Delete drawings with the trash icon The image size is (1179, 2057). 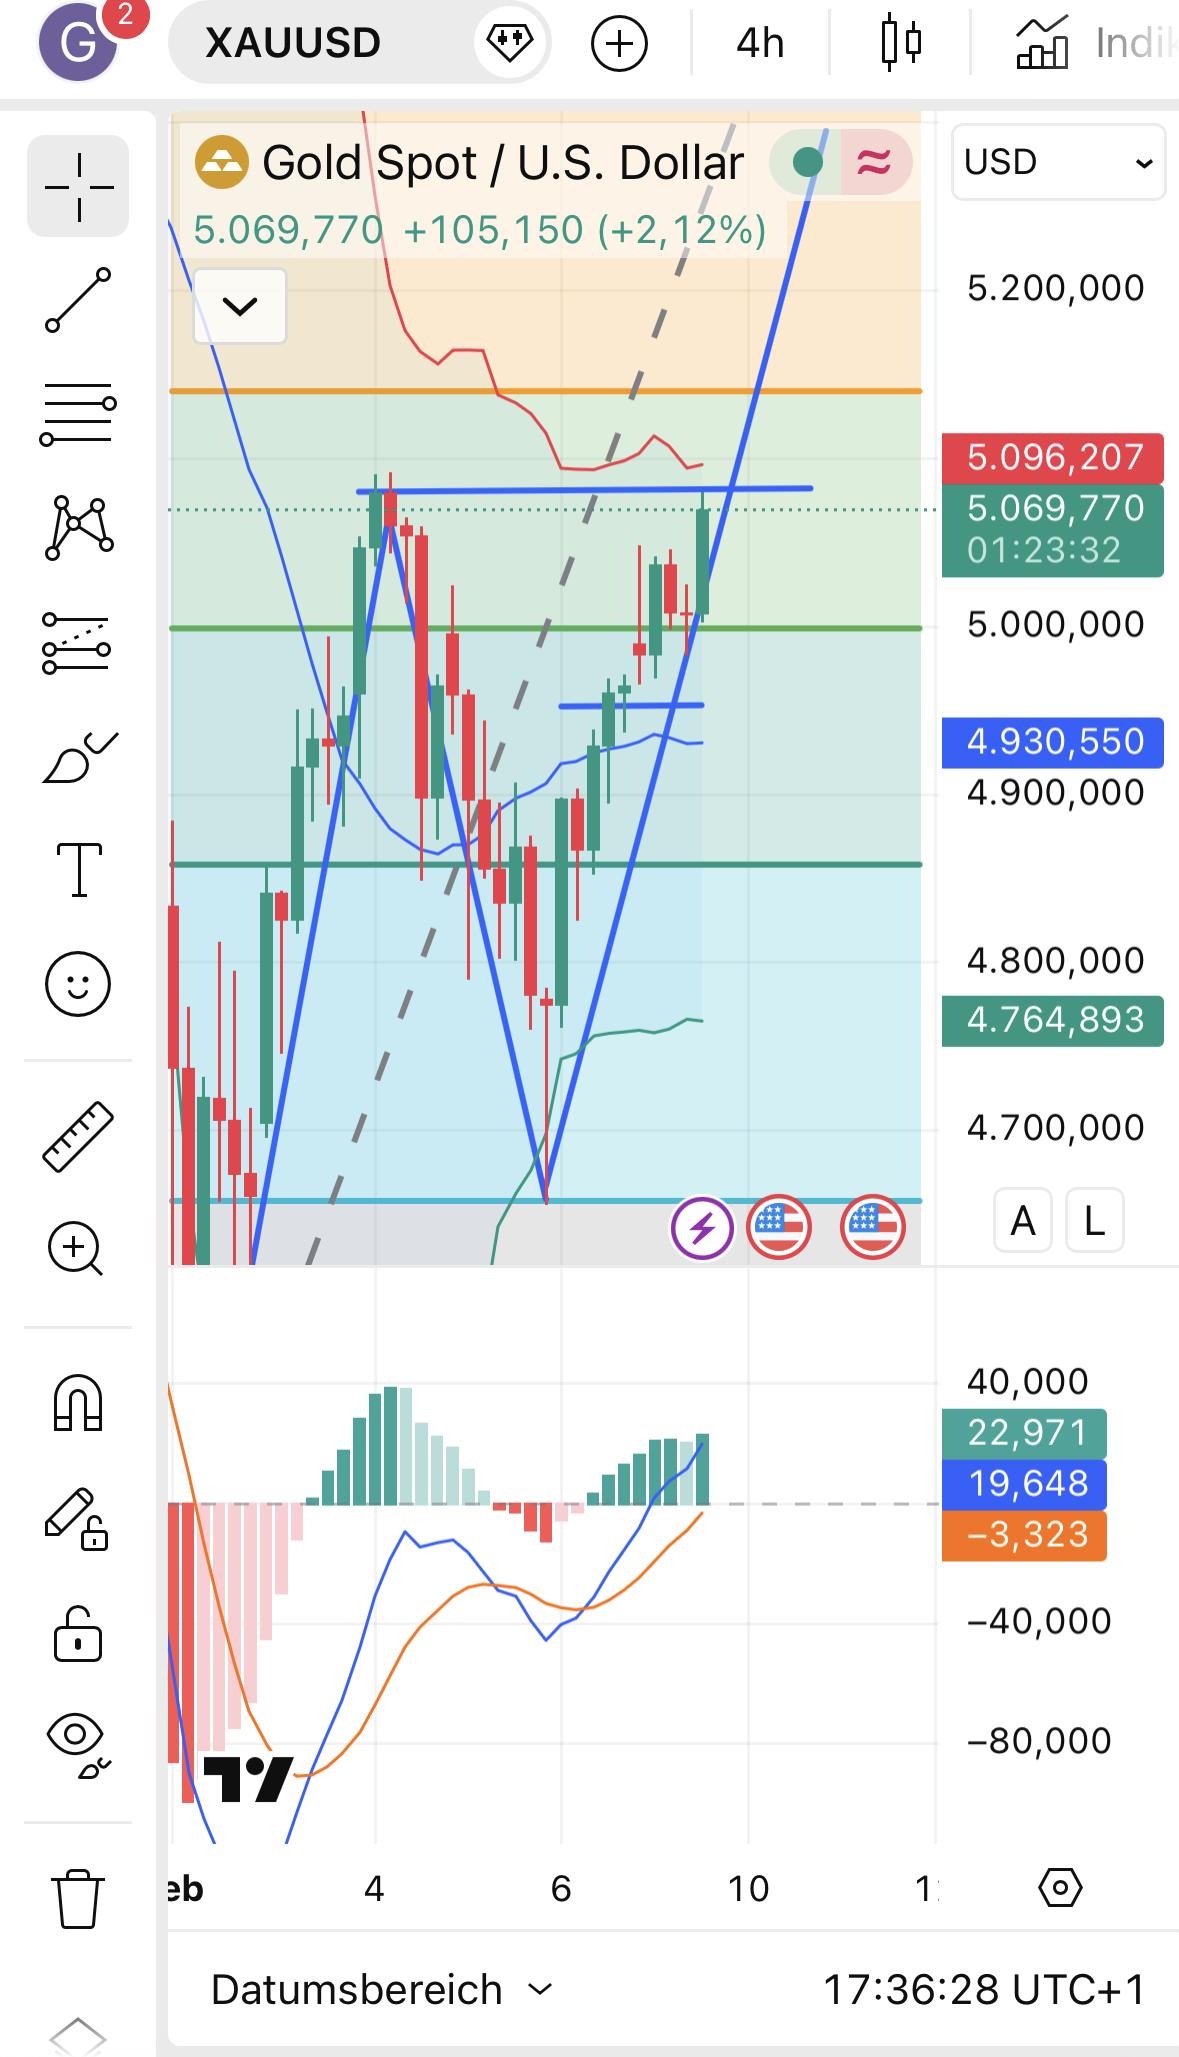coord(77,1897)
